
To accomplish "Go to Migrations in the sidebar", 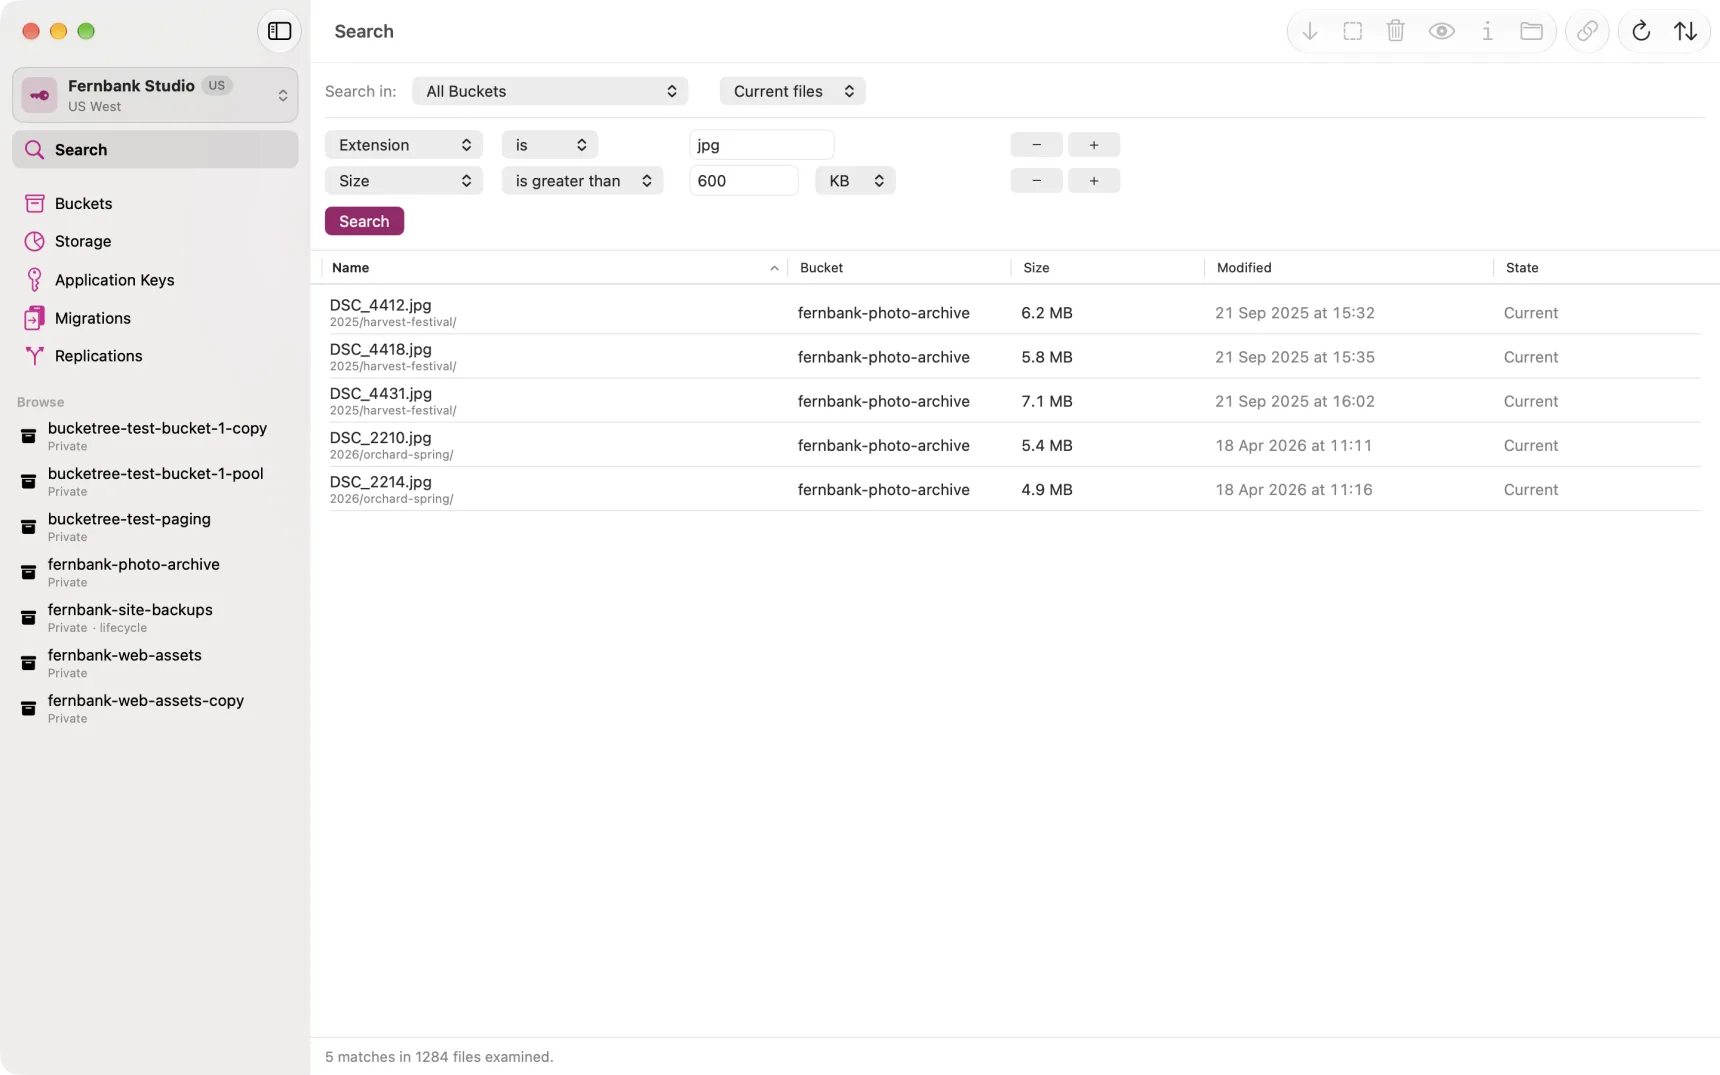I will coord(155,318).
